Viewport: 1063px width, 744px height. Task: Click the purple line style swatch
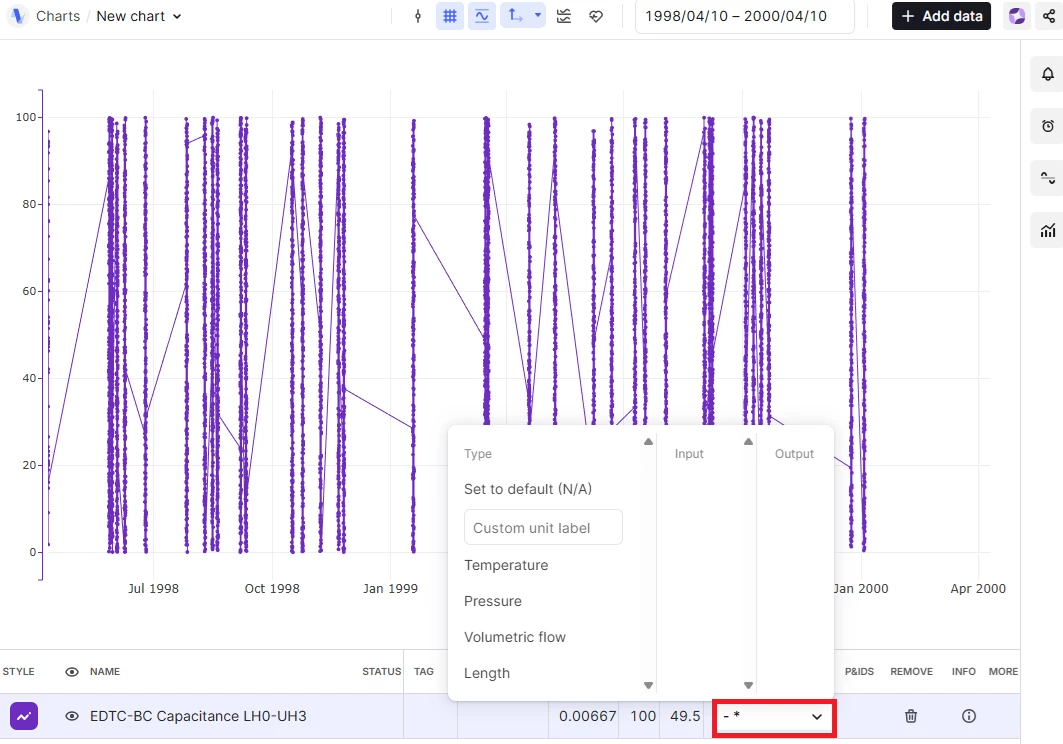pos(24,716)
